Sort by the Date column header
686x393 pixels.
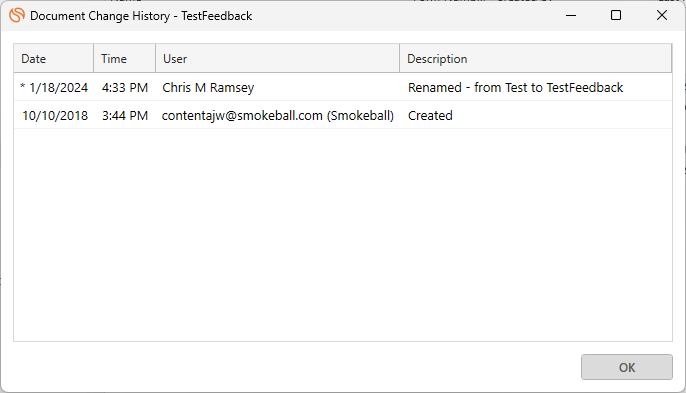coord(54,59)
